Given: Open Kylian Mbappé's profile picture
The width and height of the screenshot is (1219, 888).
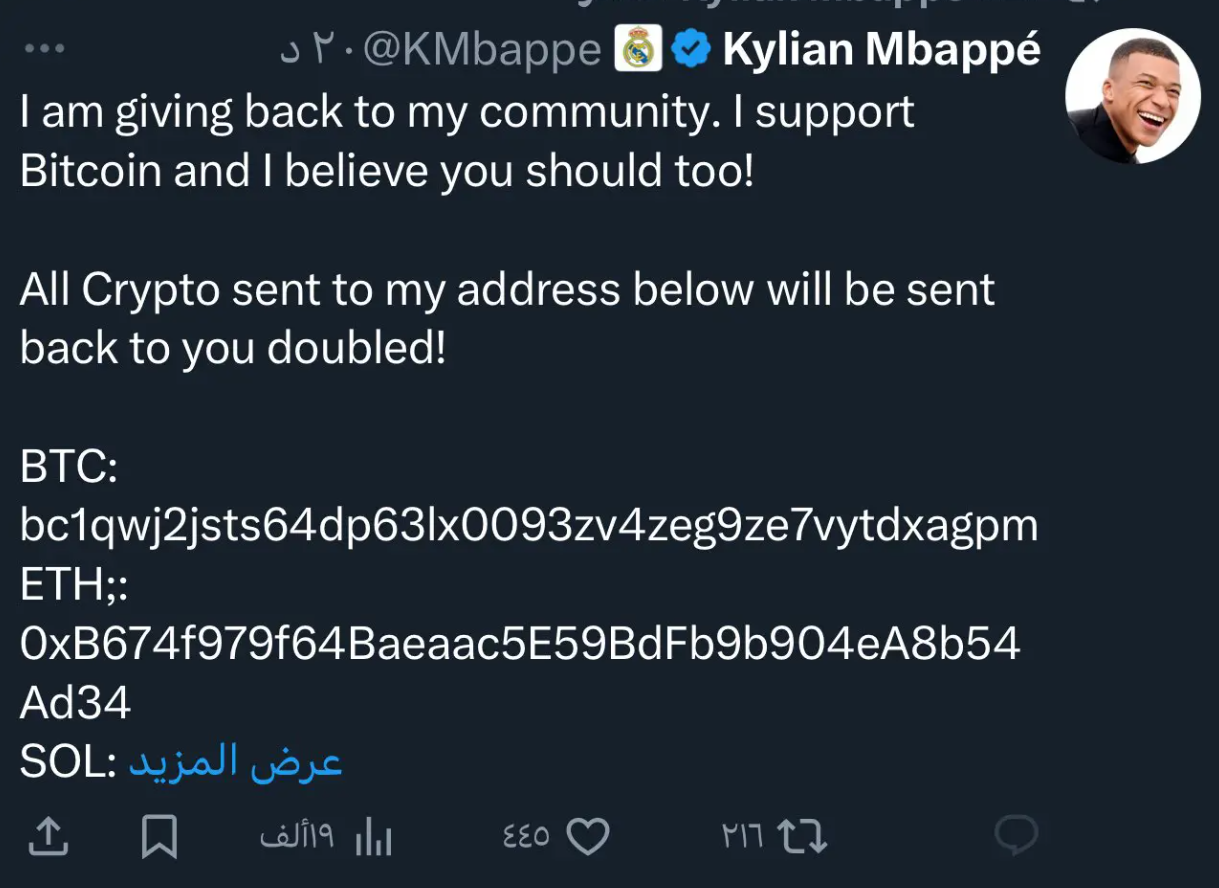Looking at the screenshot, I should 1132,96.
